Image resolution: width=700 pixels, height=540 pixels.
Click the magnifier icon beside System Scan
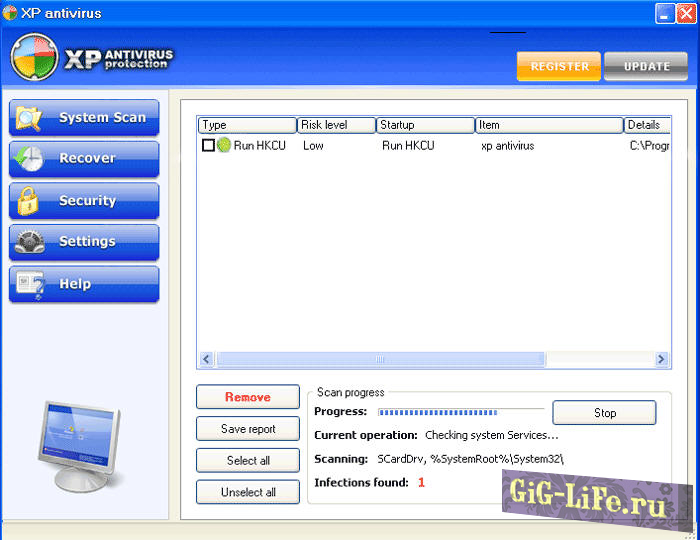[30, 118]
